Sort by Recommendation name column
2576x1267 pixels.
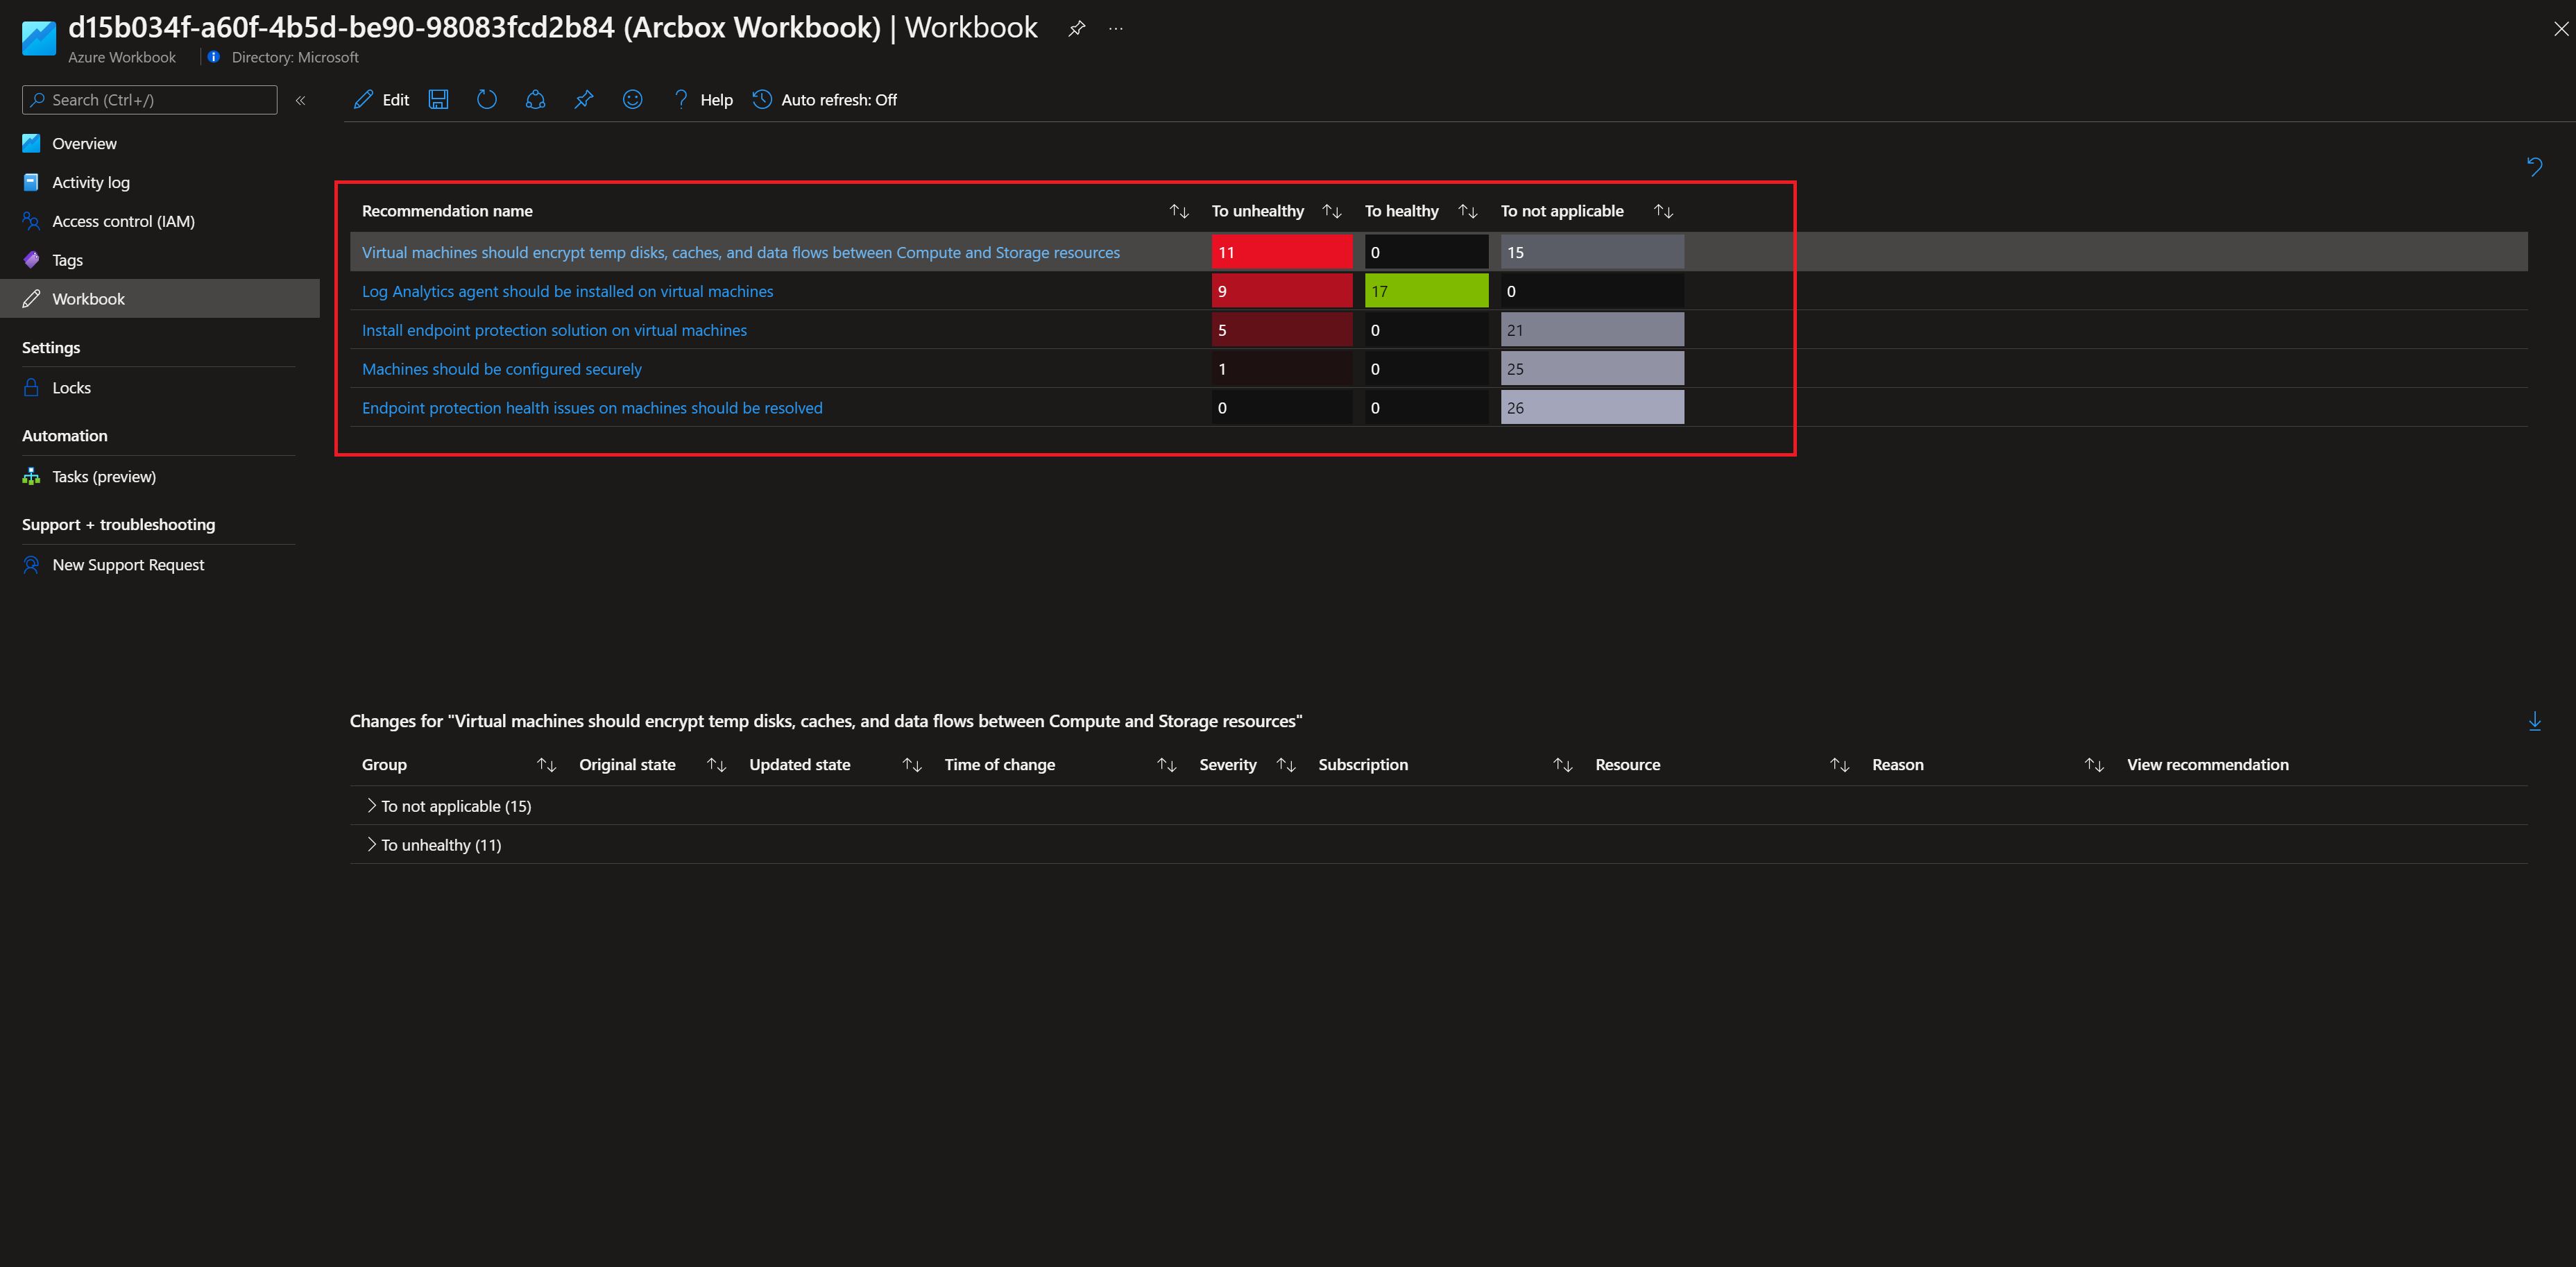click(1179, 211)
